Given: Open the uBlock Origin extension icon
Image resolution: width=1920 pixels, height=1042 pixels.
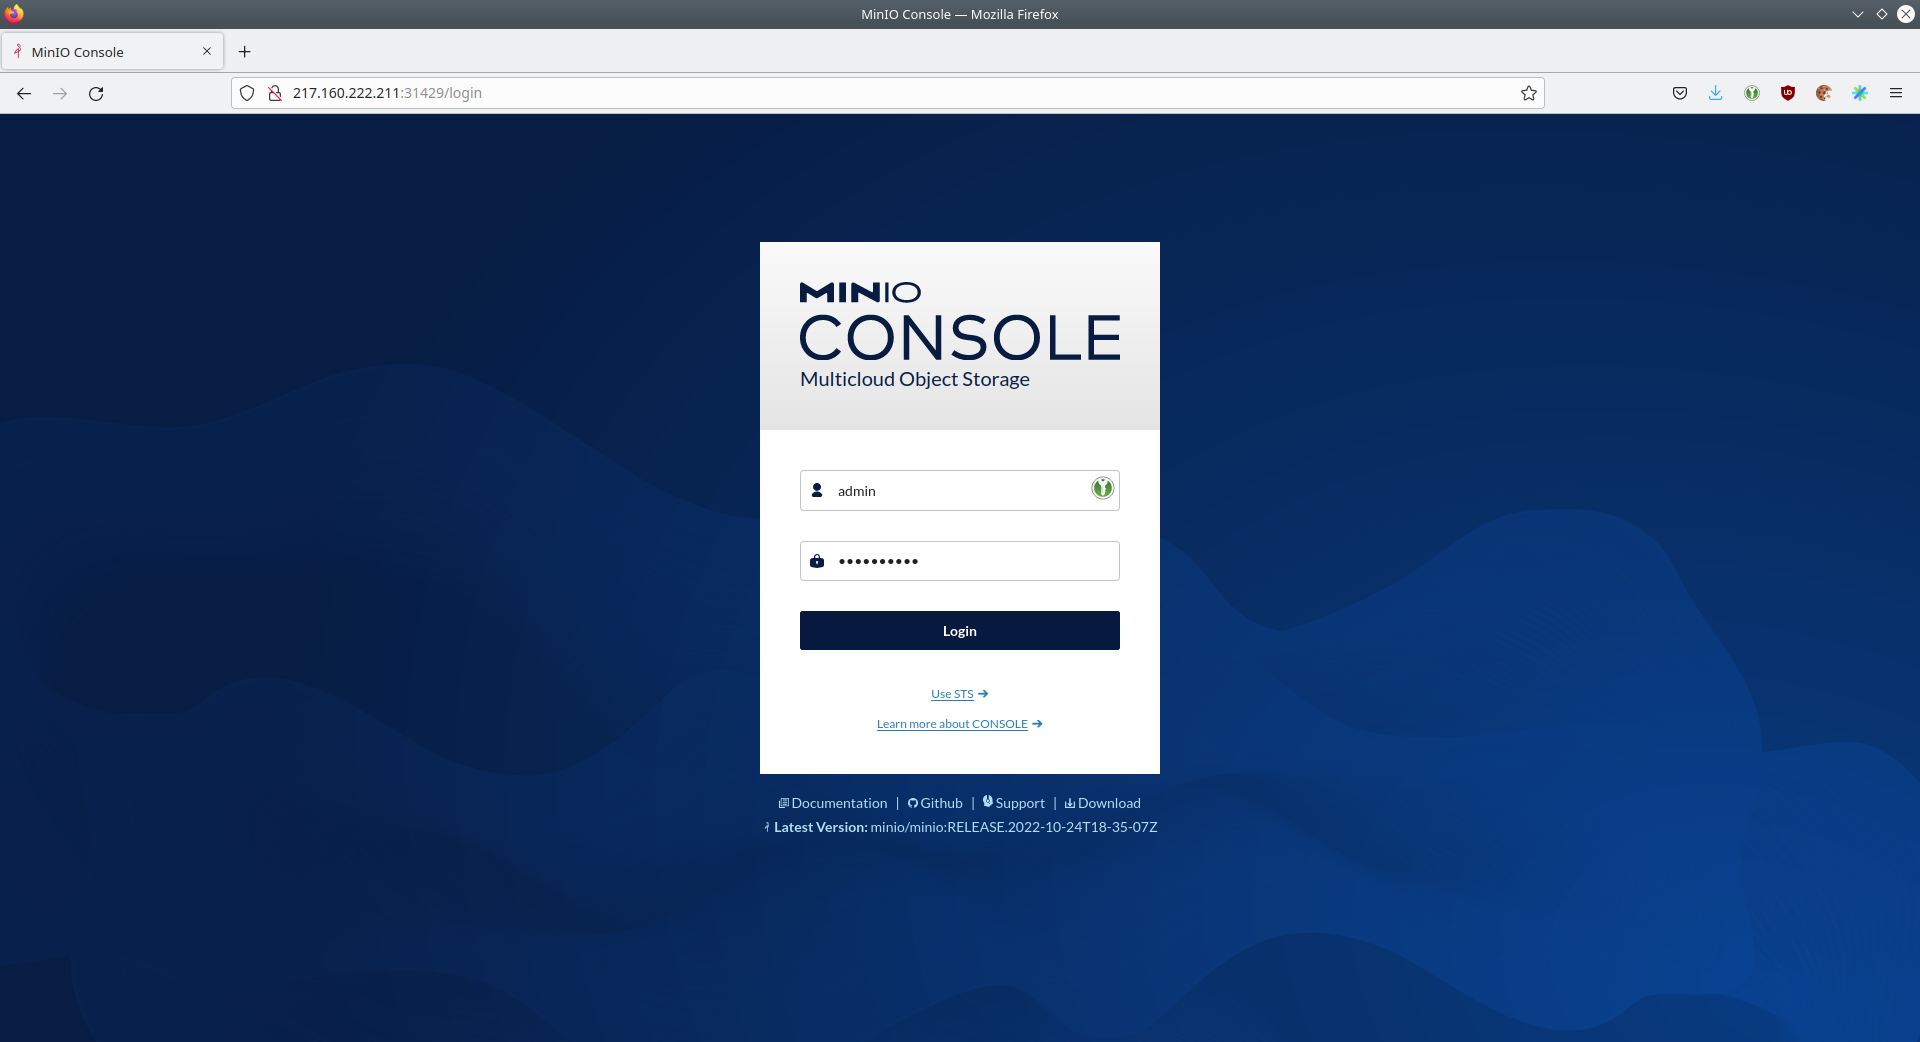Looking at the screenshot, I should coord(1787,93).
